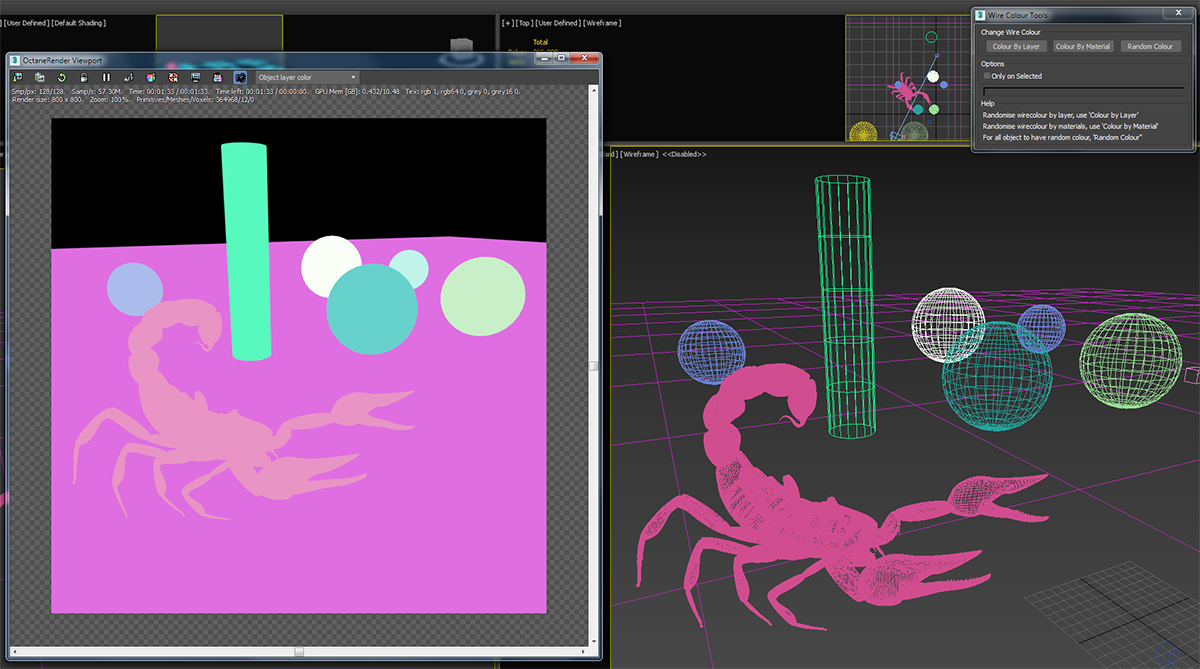This screenshot has width=1200, height=669.
Task: Click the color wheel icon in Octane toolbar
Action: coord(150,77)
